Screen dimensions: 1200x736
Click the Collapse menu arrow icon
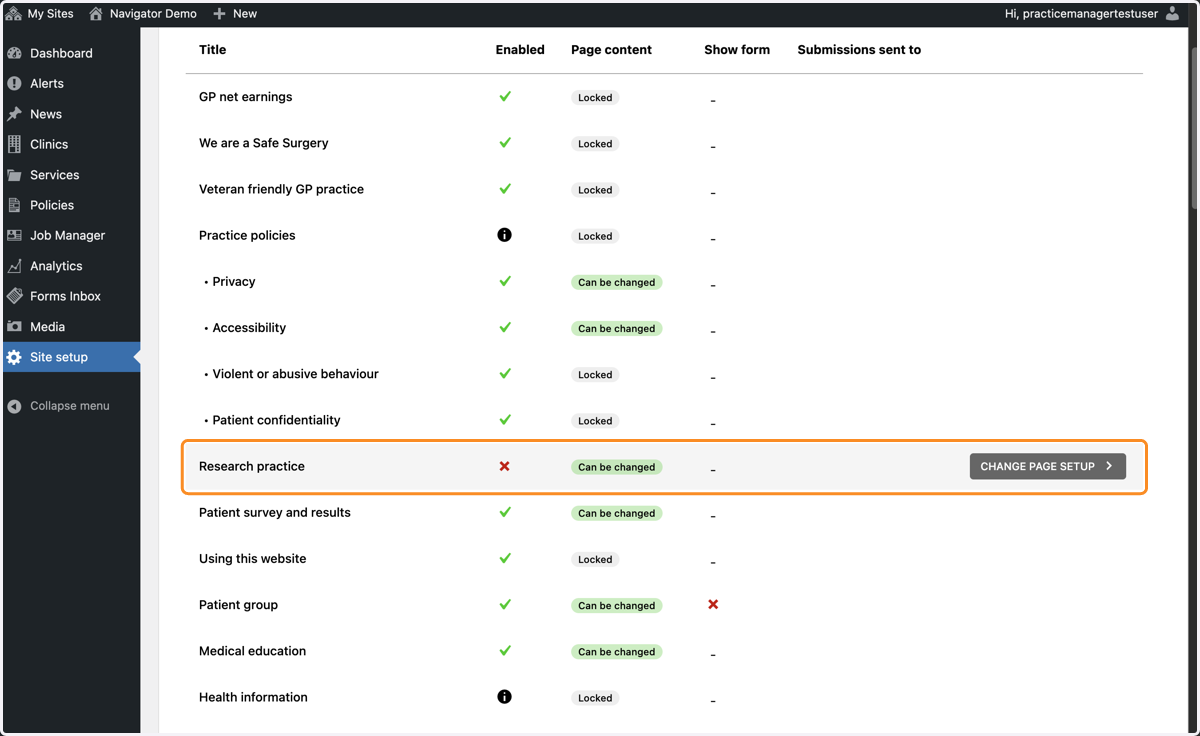pyautogui.click(x=14, y=406)
